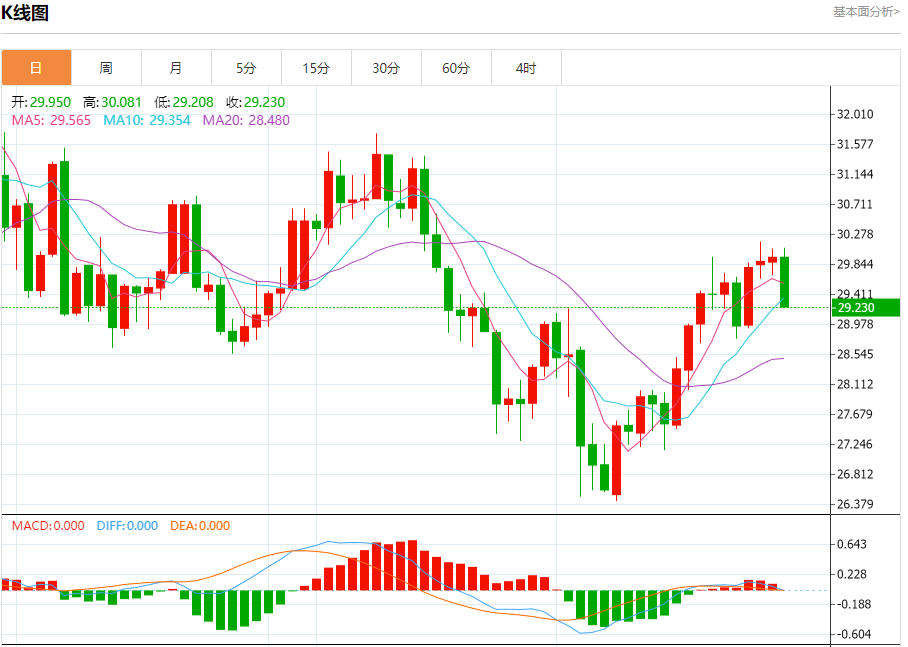The width and height of the screenshot is (908, 647).
Task: Click the MACD:0.000 indicator label
Action: click(x=48, y=526)
